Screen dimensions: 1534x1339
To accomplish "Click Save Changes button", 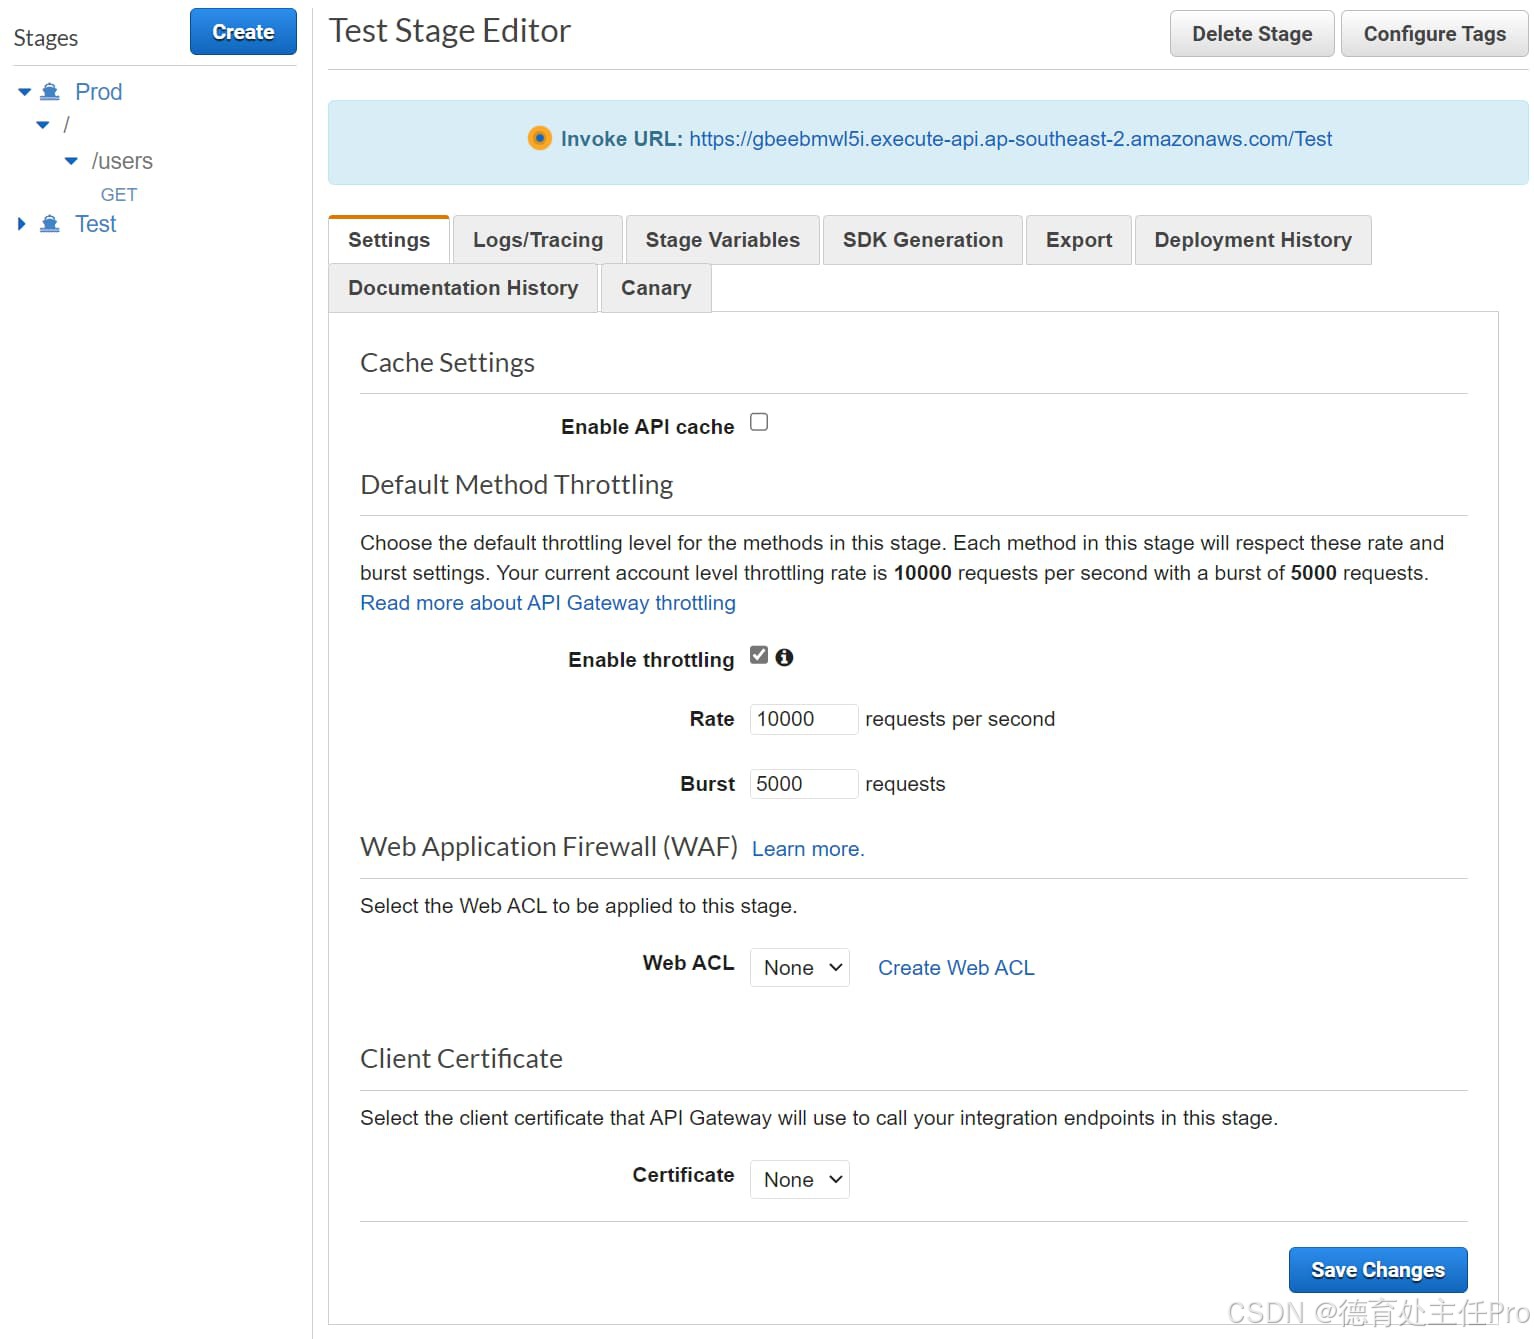I will click(1378, 1270).
